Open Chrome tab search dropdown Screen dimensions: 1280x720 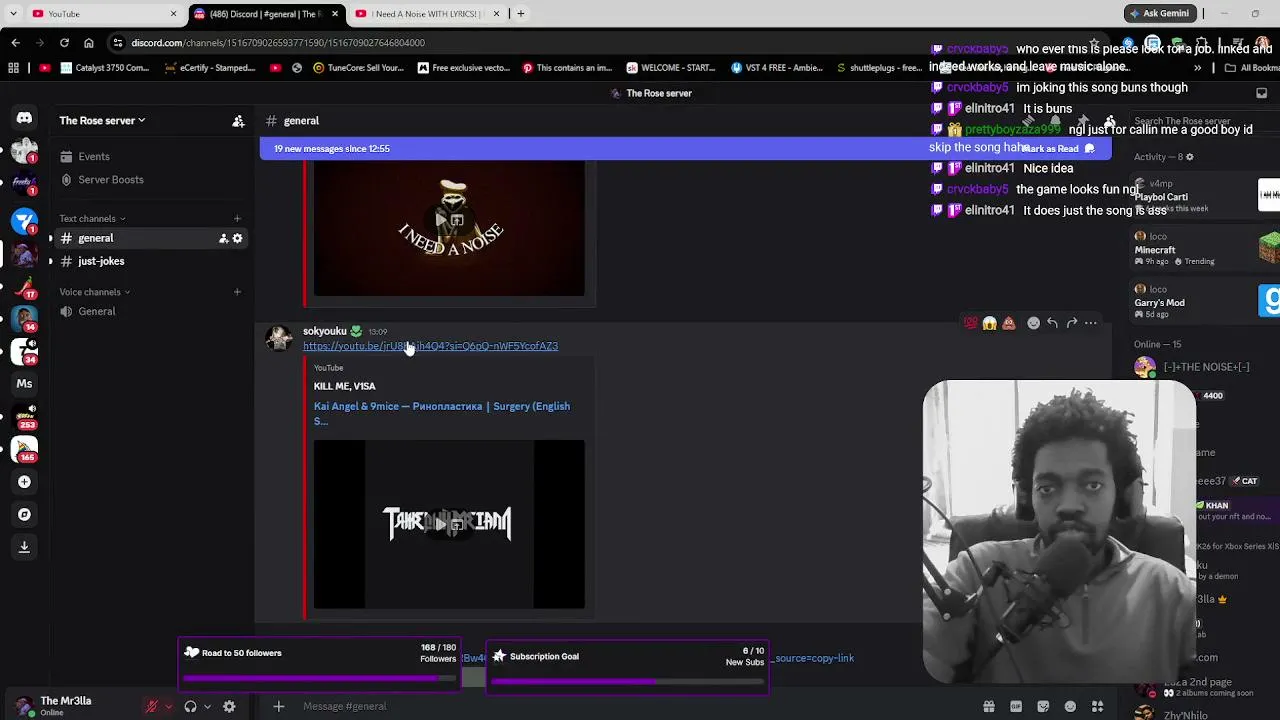[12, 14]
